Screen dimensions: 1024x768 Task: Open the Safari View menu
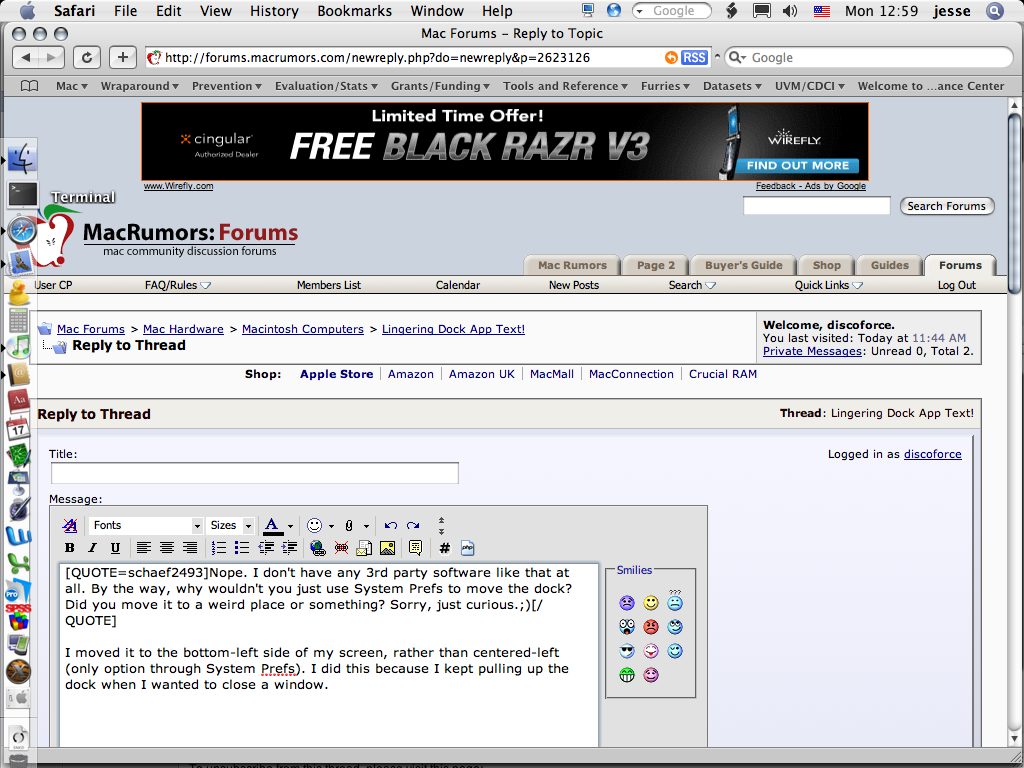[216, 11]
